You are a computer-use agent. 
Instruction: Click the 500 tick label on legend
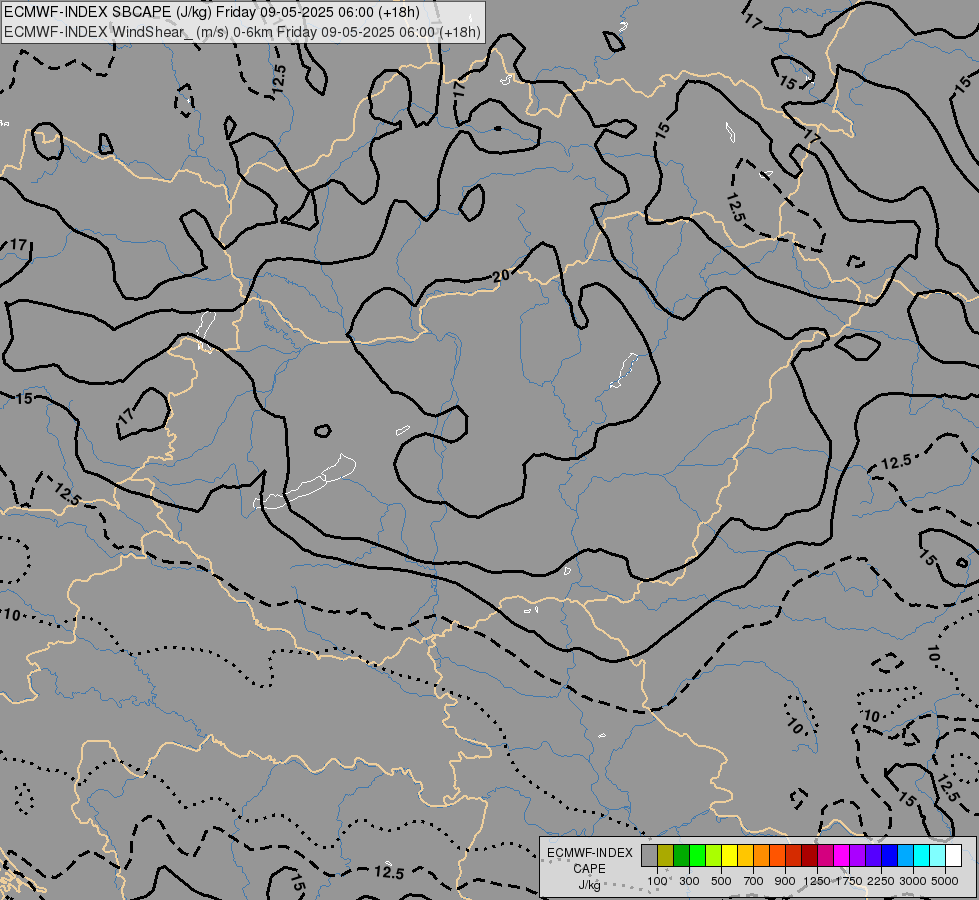pos(721,881)
